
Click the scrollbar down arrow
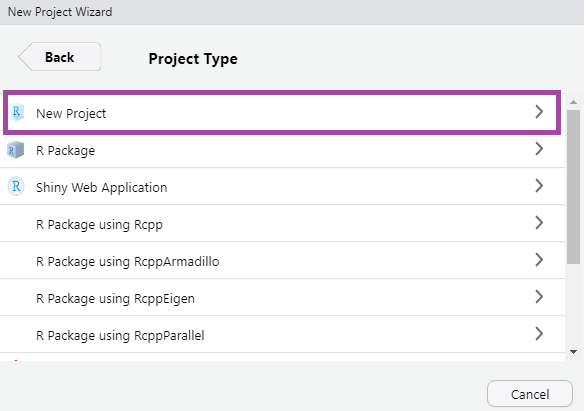(573, 352)
